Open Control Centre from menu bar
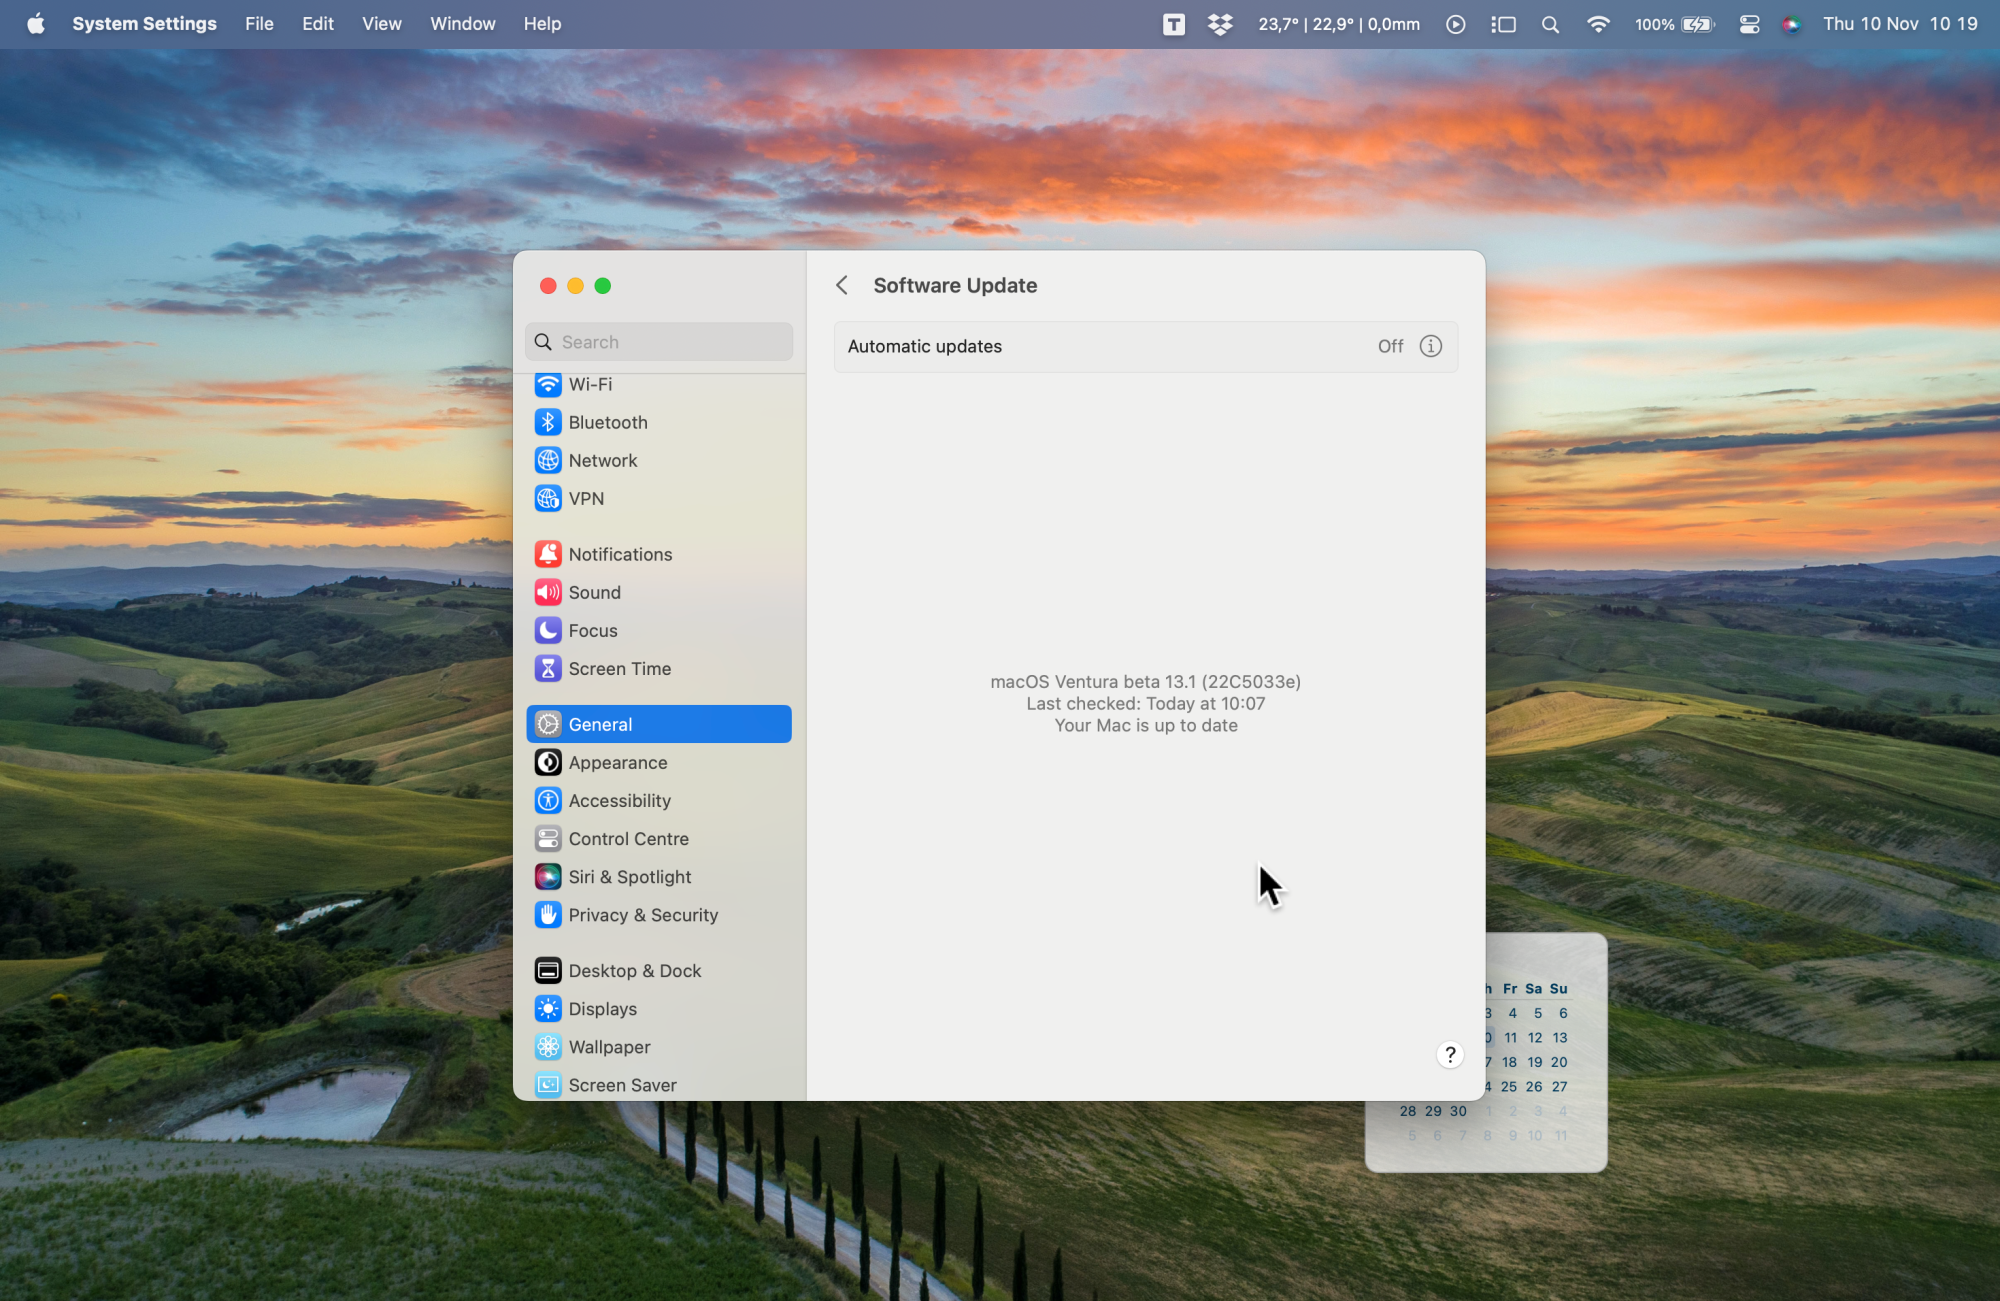 click(x=1749, y=24)
